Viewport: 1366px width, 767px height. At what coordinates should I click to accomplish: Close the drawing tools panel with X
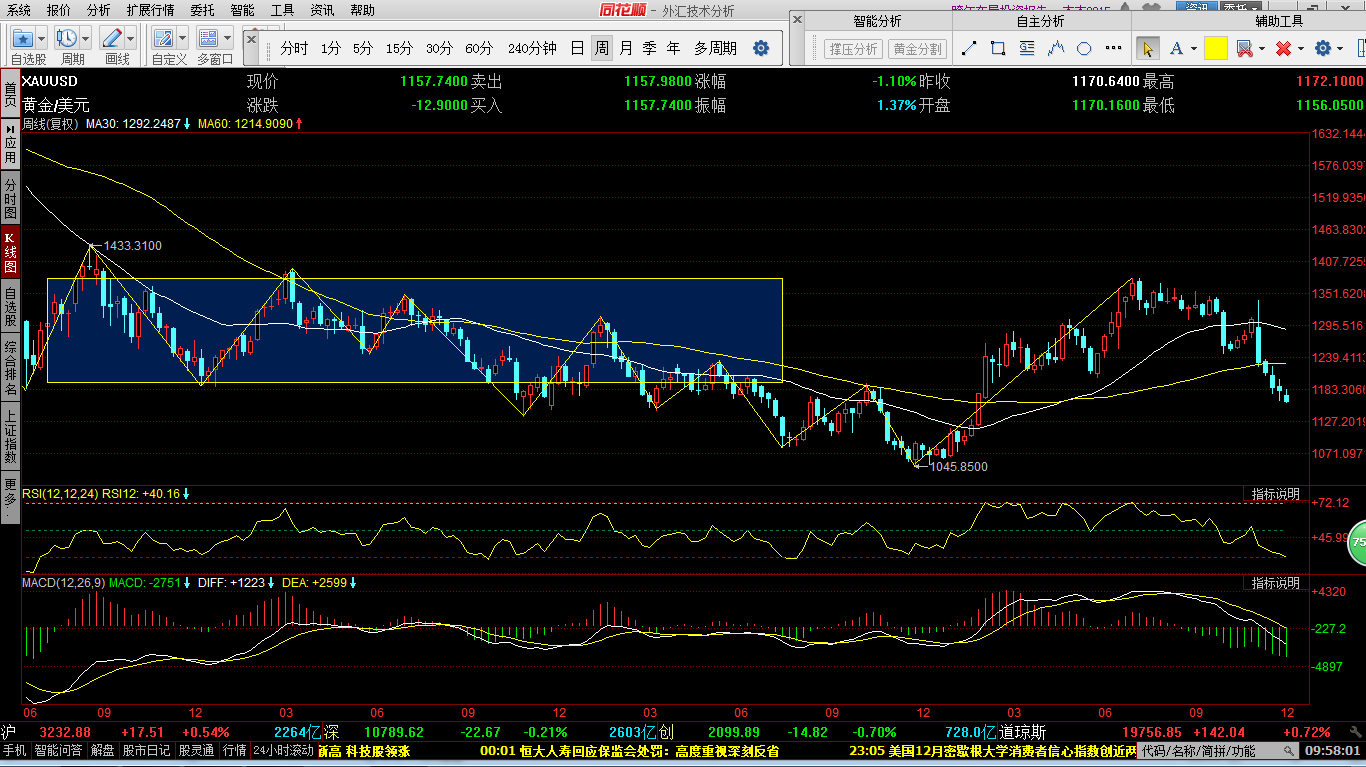(x=797, y=21)
